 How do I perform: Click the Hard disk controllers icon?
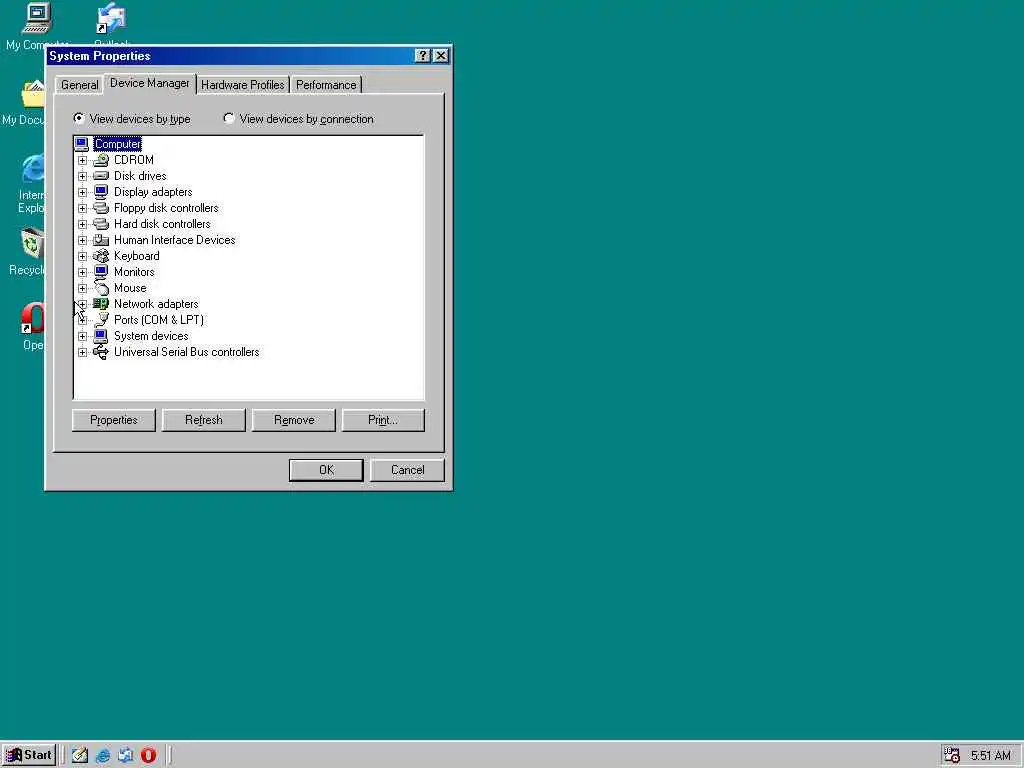101,224
